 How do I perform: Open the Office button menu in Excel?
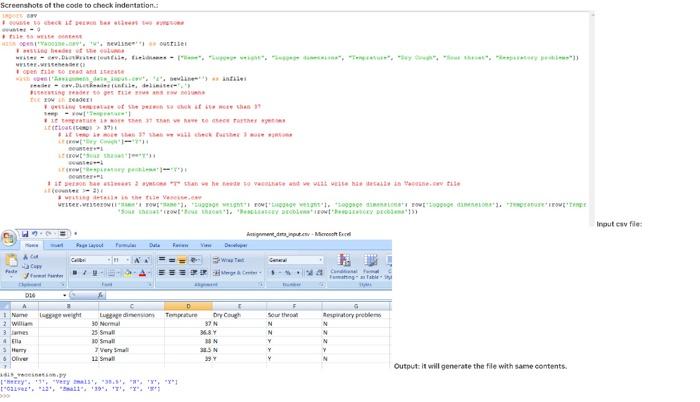tap(8, 238)
